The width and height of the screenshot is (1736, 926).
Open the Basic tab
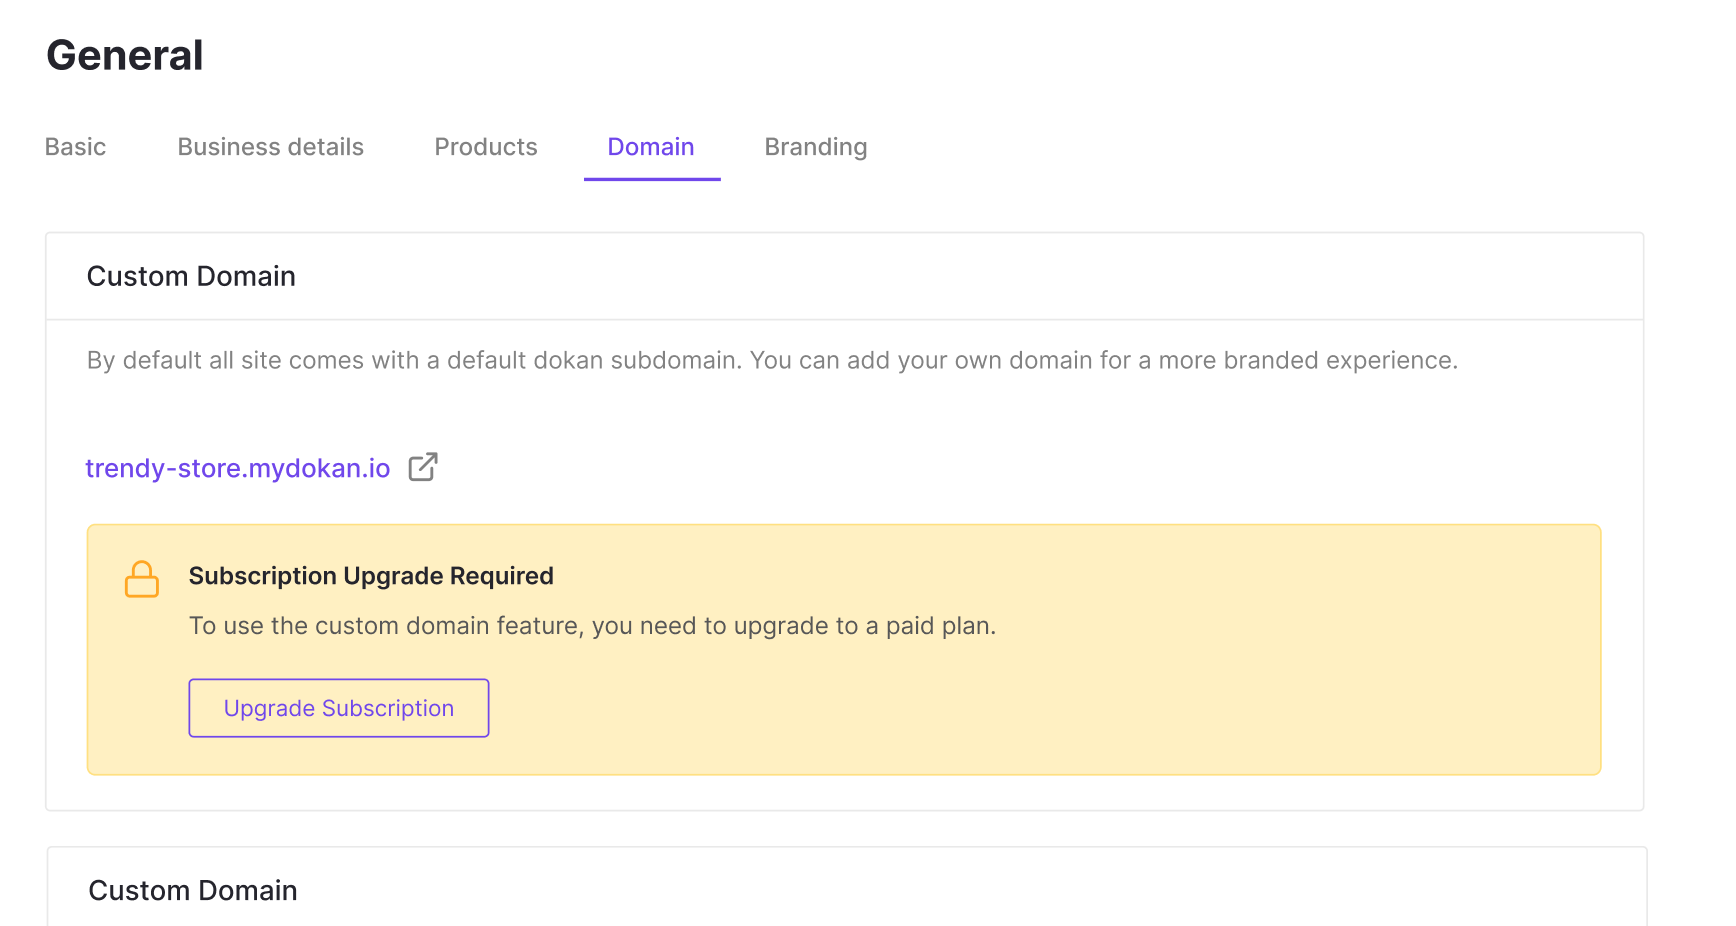pos(75,147)
